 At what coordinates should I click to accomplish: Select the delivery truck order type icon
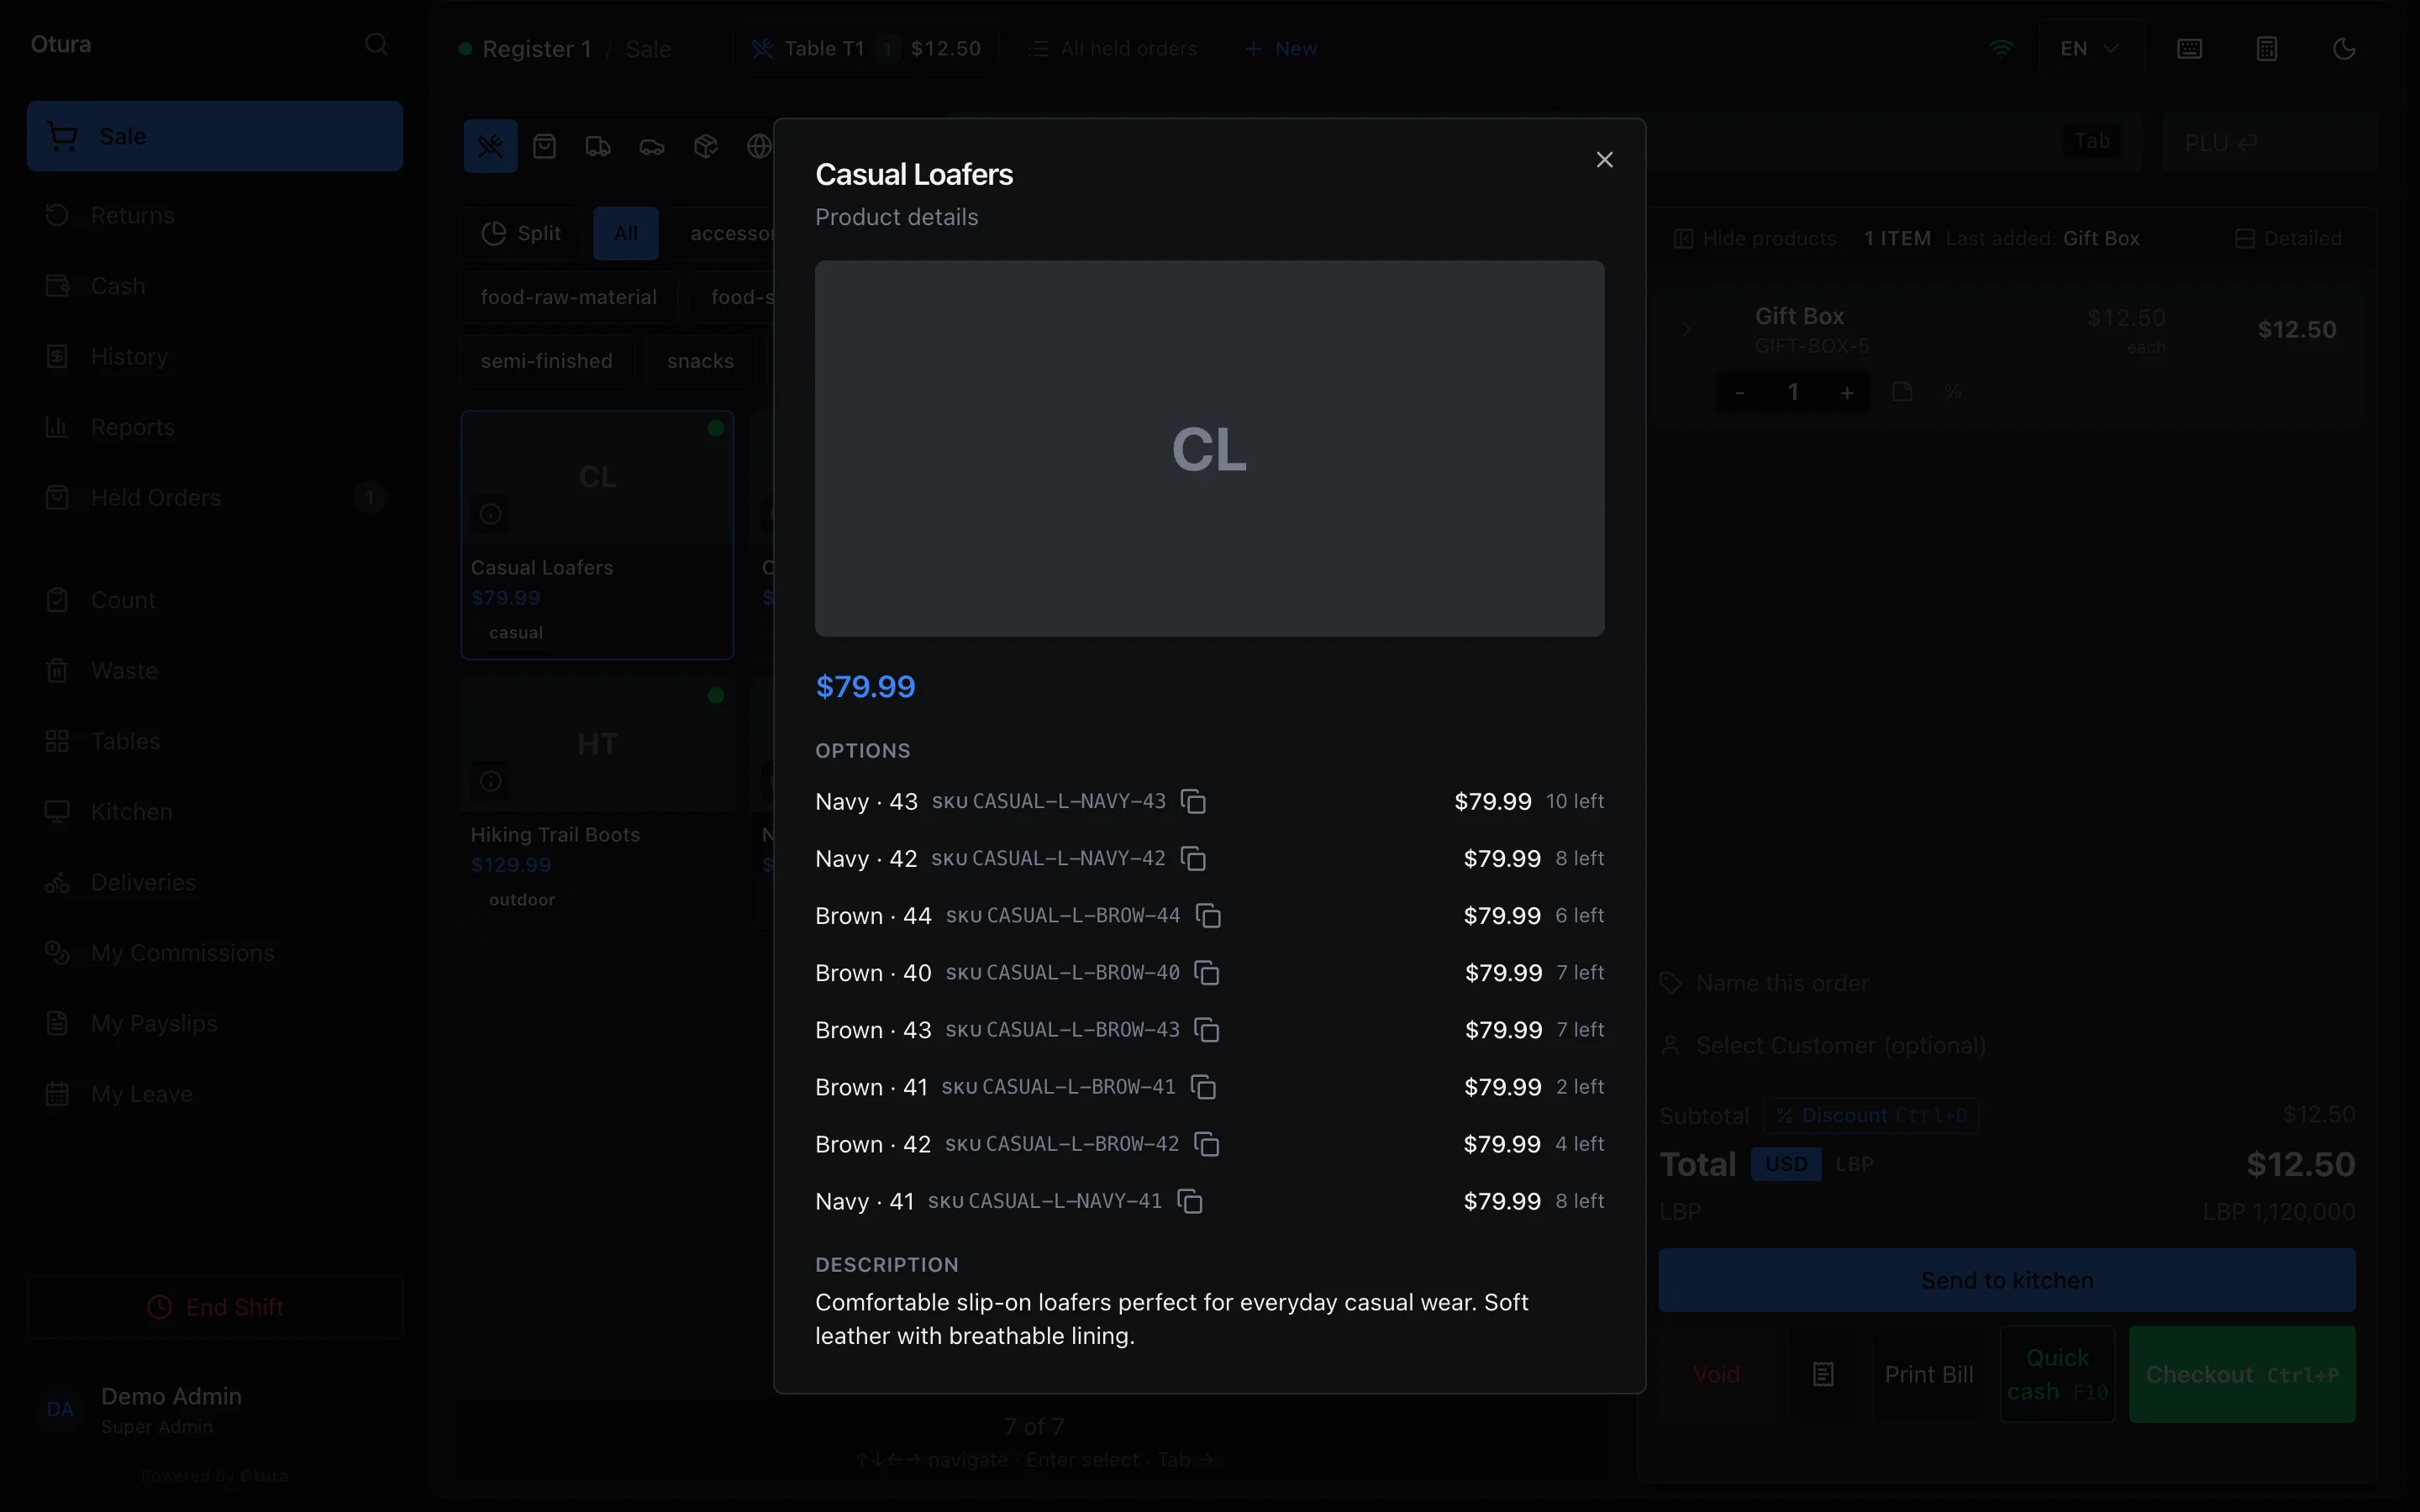click(598, 147)
